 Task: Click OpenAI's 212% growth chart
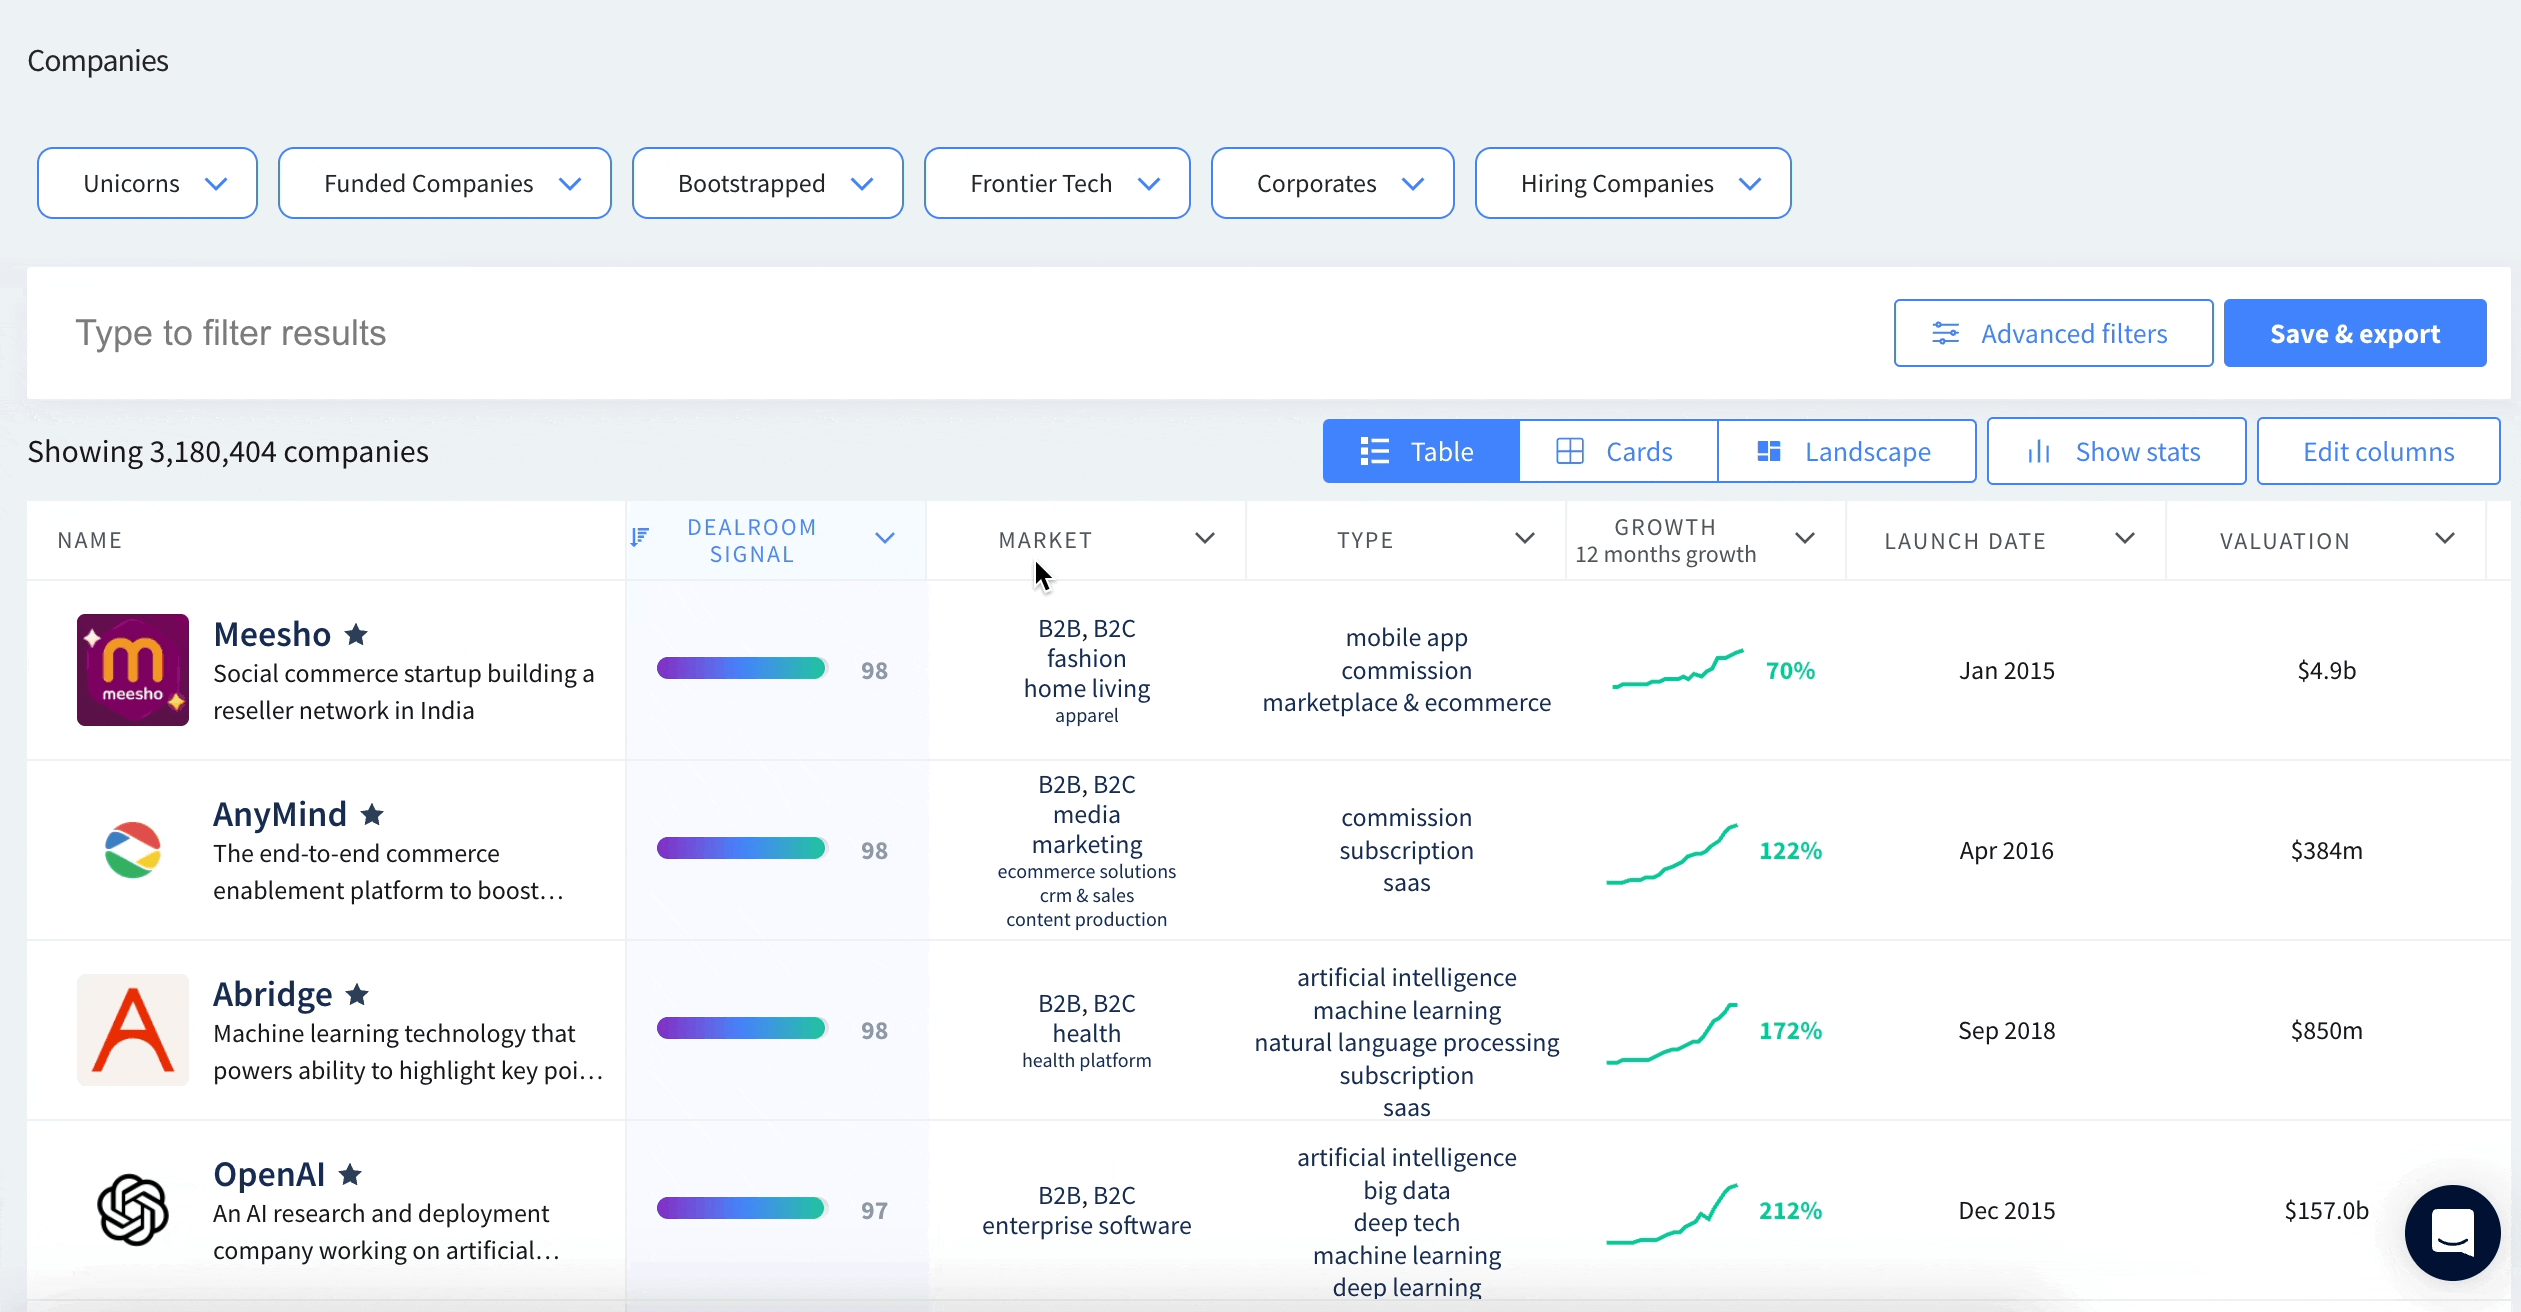click(1672, 1214)
